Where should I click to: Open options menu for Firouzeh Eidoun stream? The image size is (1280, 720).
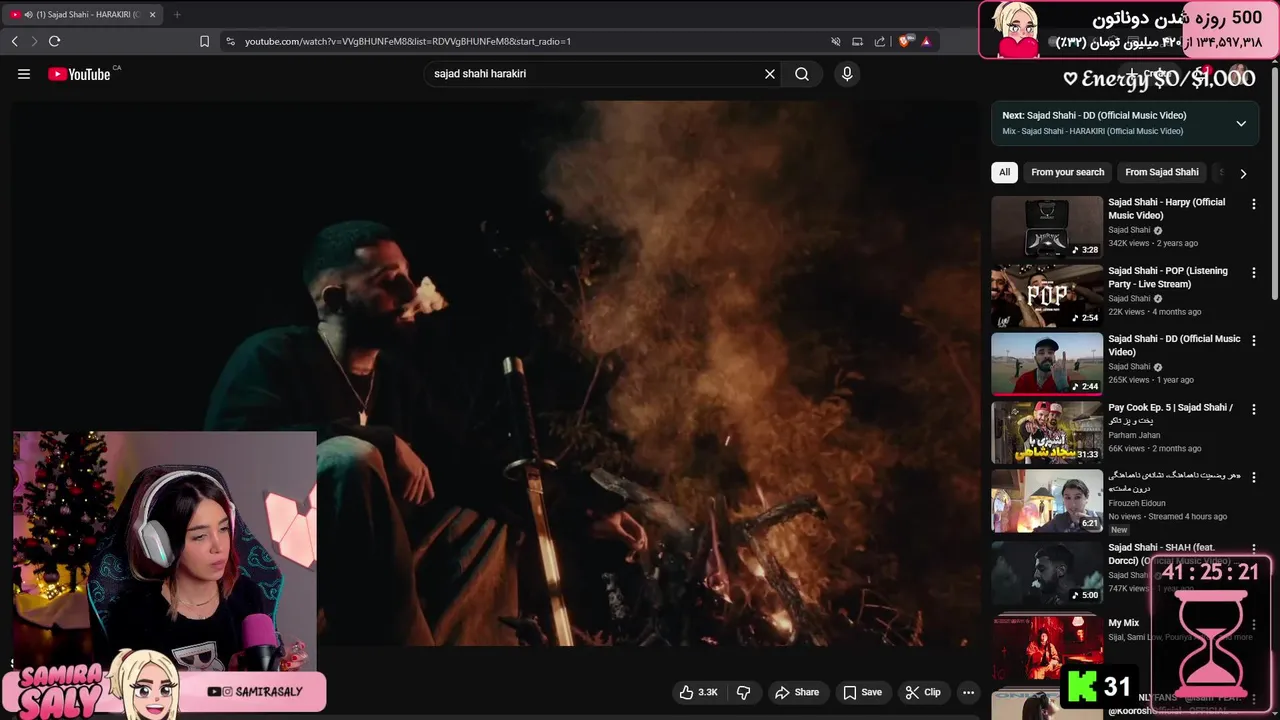1253,477
